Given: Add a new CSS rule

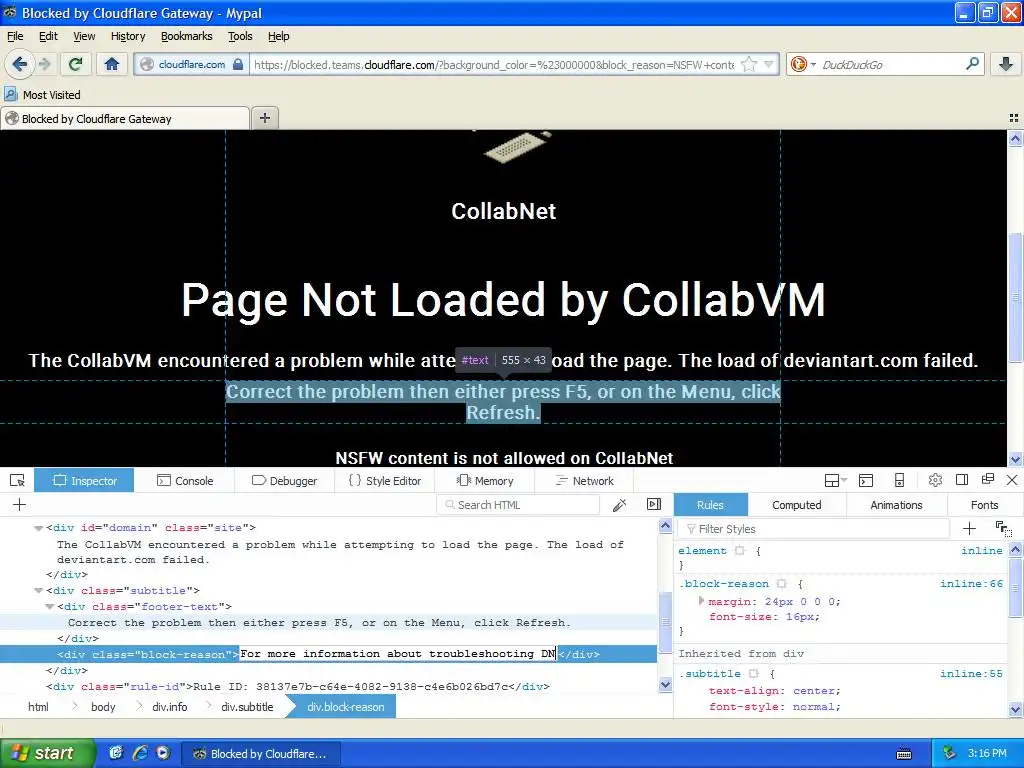Looking at the screenshot, I should pos(970,528).
